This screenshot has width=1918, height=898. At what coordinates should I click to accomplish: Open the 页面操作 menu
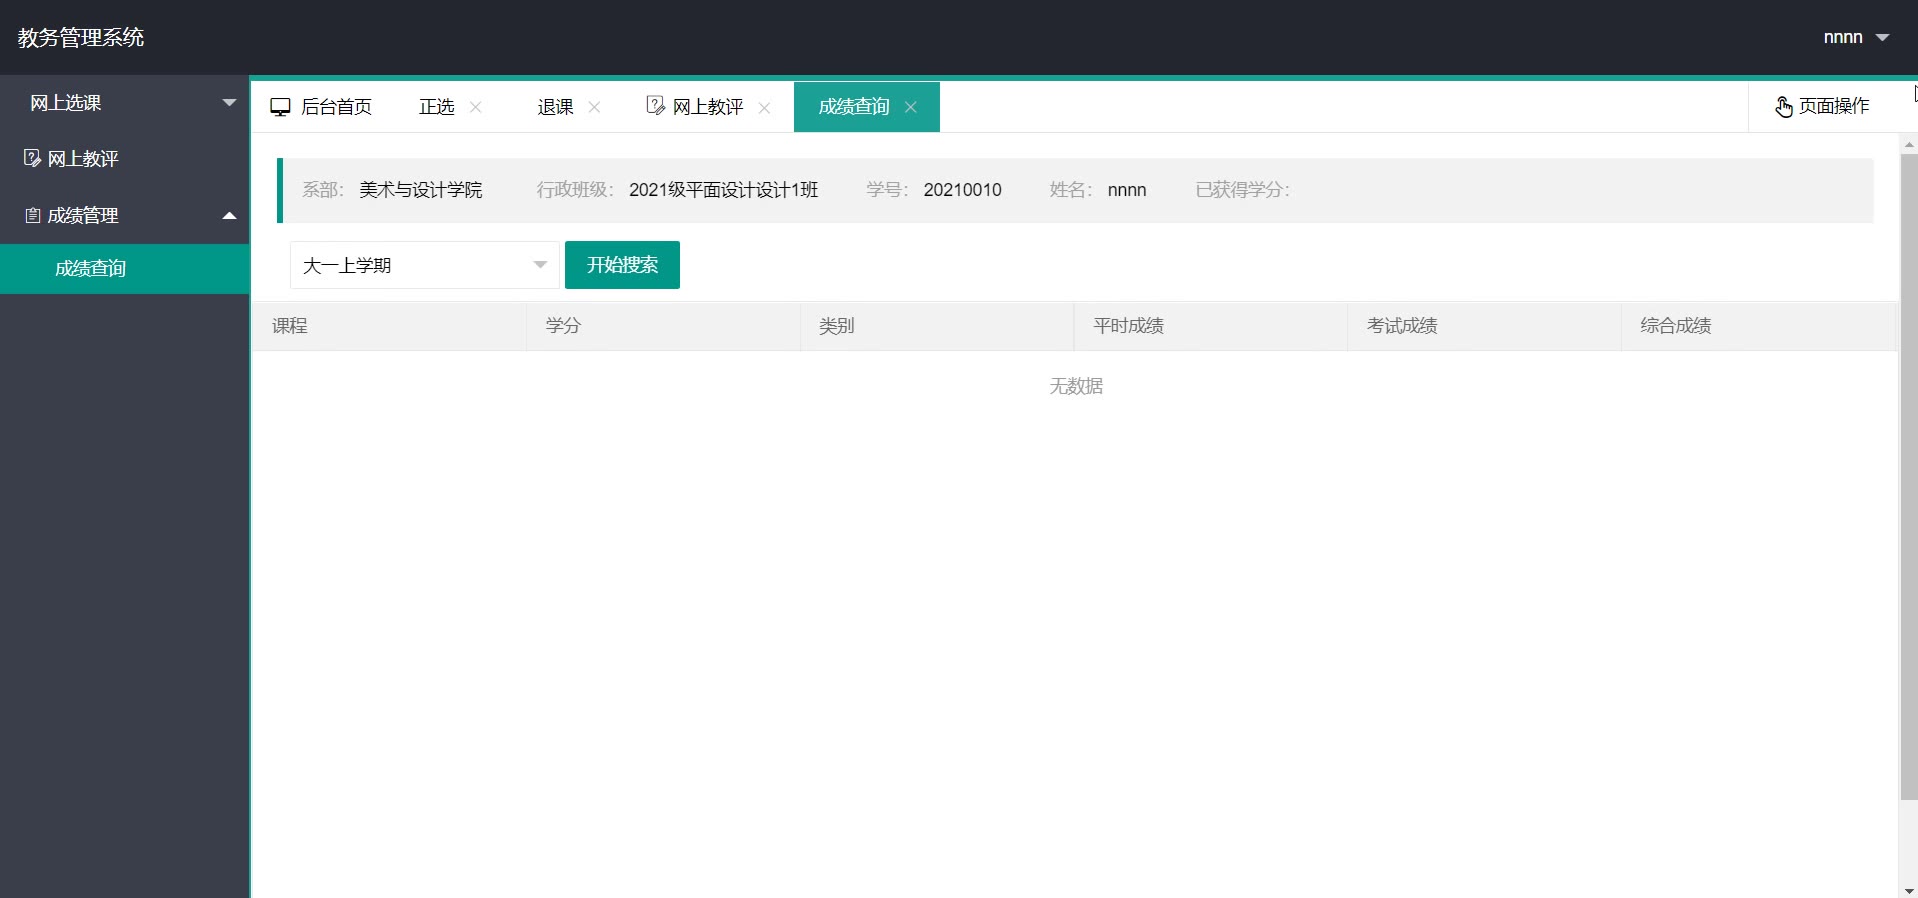click(1823, 106)
